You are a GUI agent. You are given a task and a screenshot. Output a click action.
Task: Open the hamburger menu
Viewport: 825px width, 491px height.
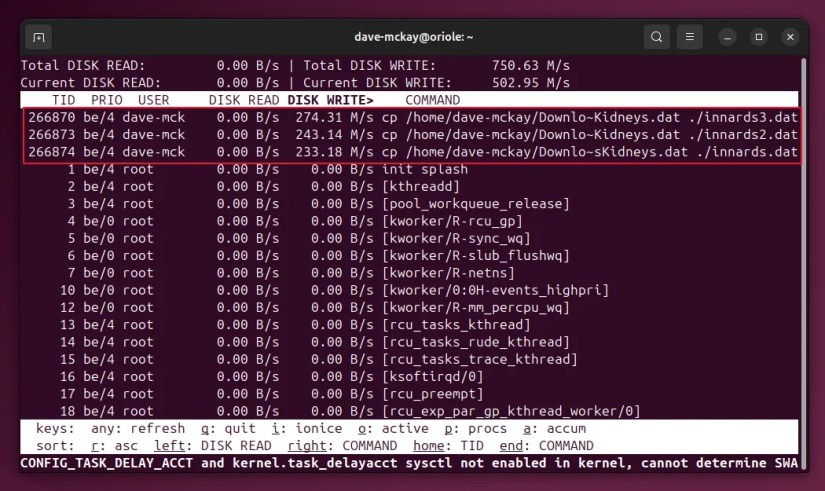click(690, 37)
